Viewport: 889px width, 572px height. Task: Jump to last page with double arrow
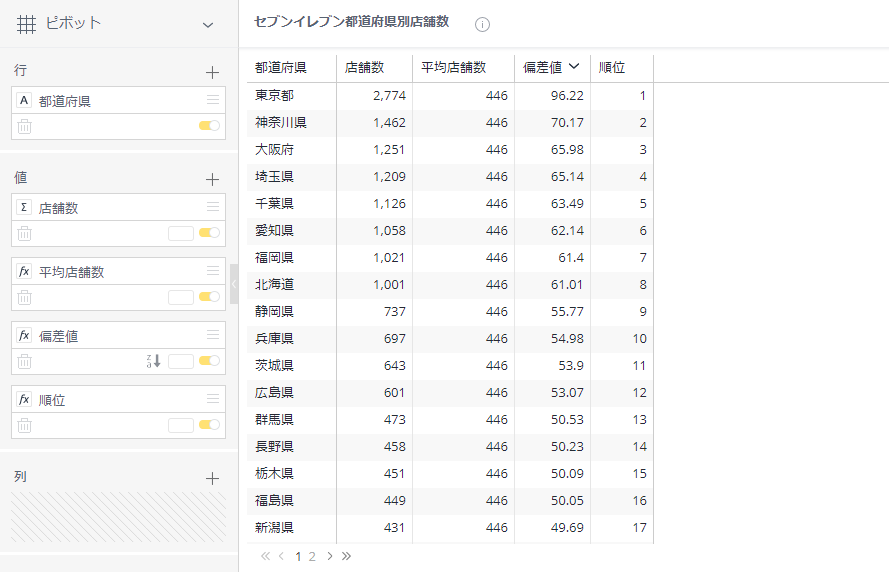(346, 556)
